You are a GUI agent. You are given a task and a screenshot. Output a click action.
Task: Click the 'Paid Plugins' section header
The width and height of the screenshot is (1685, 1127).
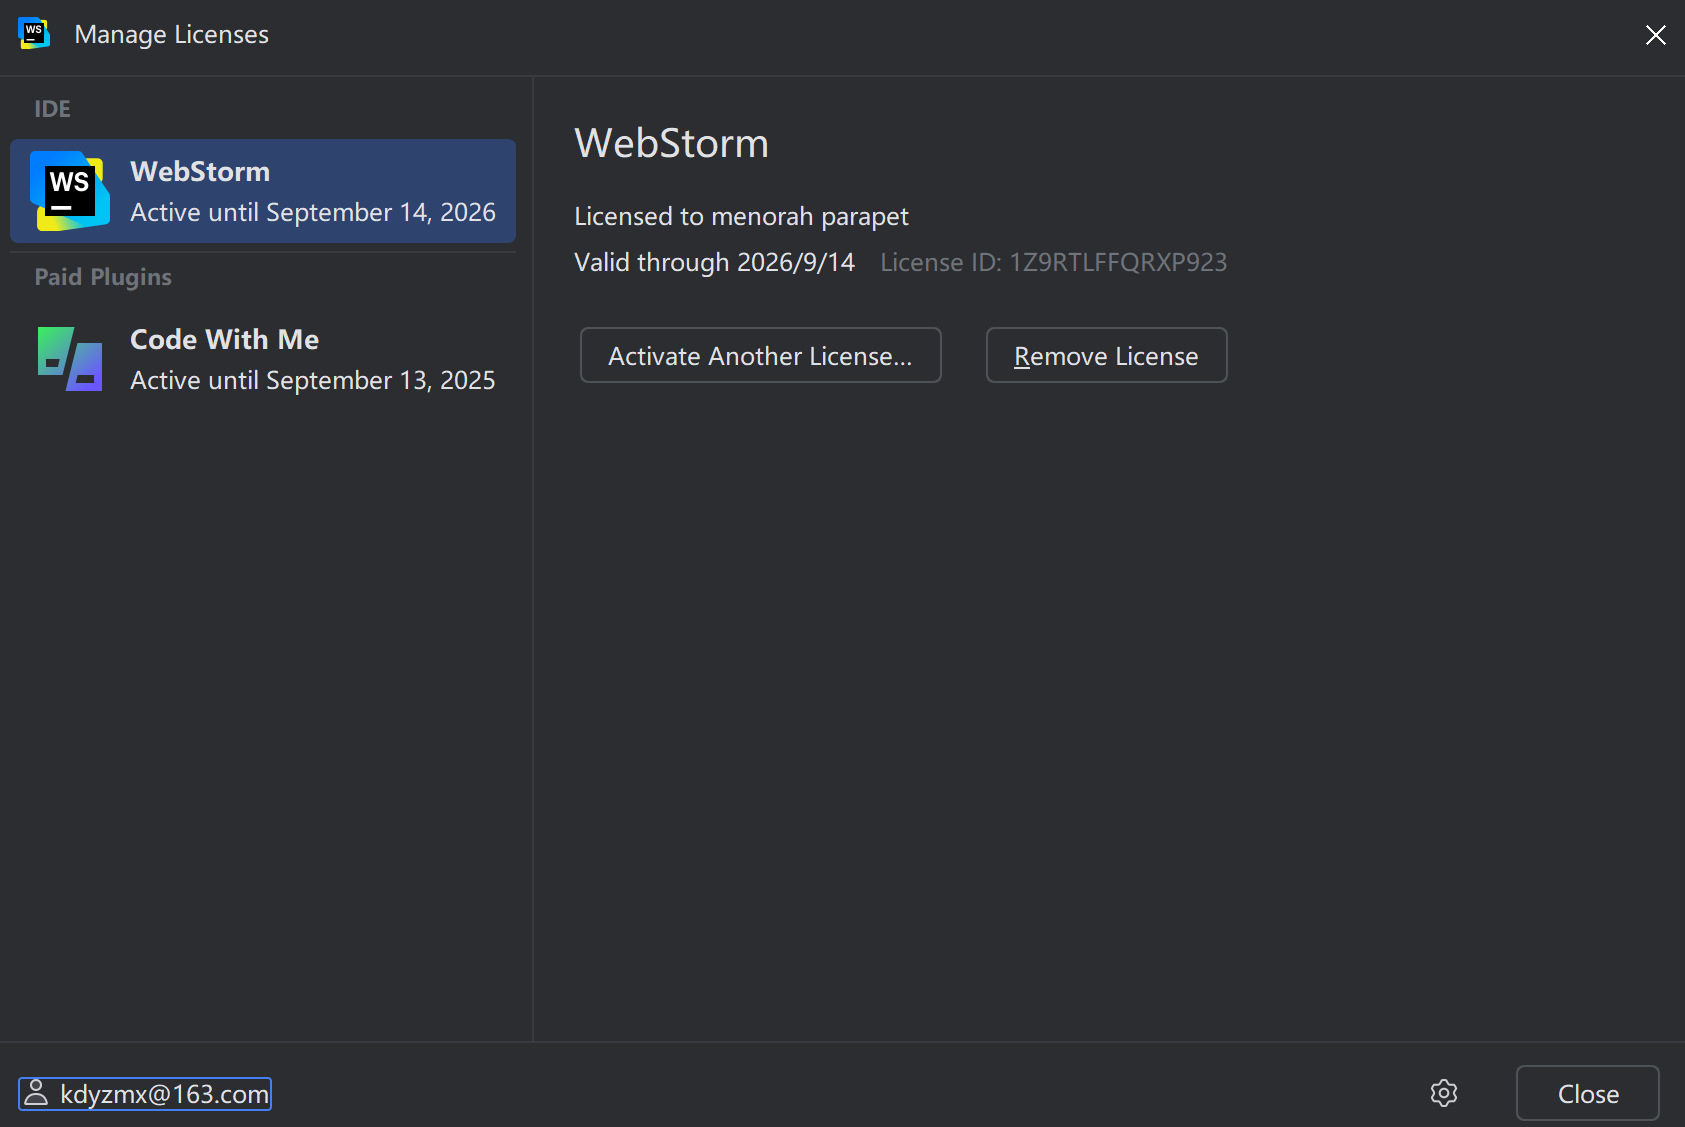click(103, 277)
